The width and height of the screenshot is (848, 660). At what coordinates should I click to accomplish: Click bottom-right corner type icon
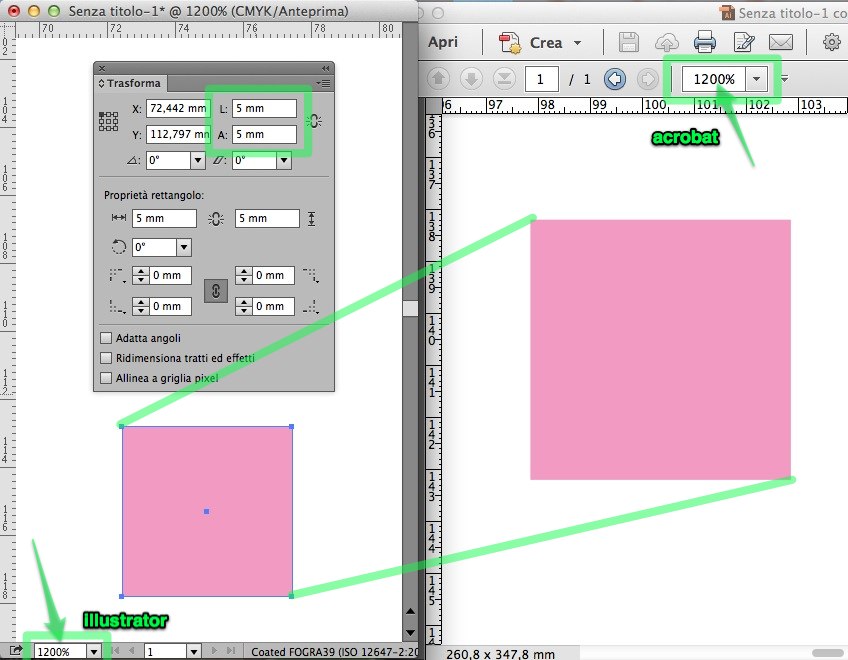point(311,307)
